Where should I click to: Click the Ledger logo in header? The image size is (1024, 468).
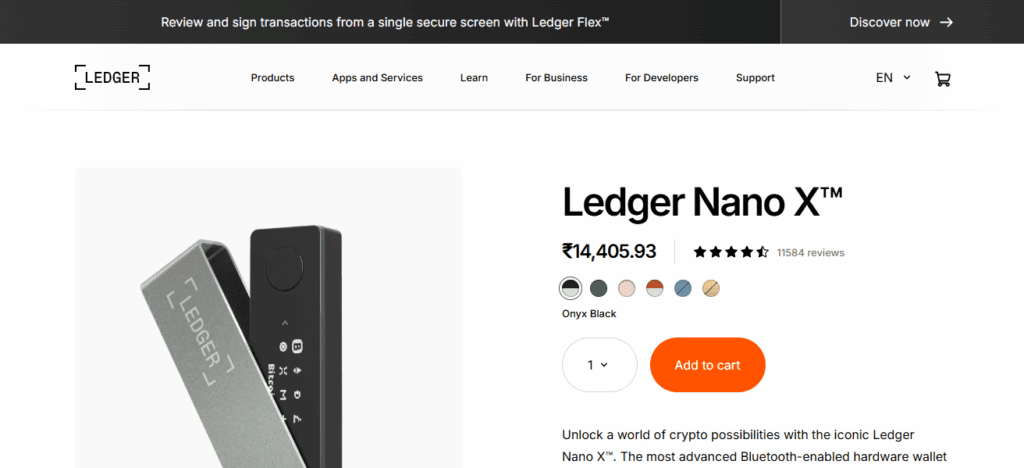click(x=112, y=77)
